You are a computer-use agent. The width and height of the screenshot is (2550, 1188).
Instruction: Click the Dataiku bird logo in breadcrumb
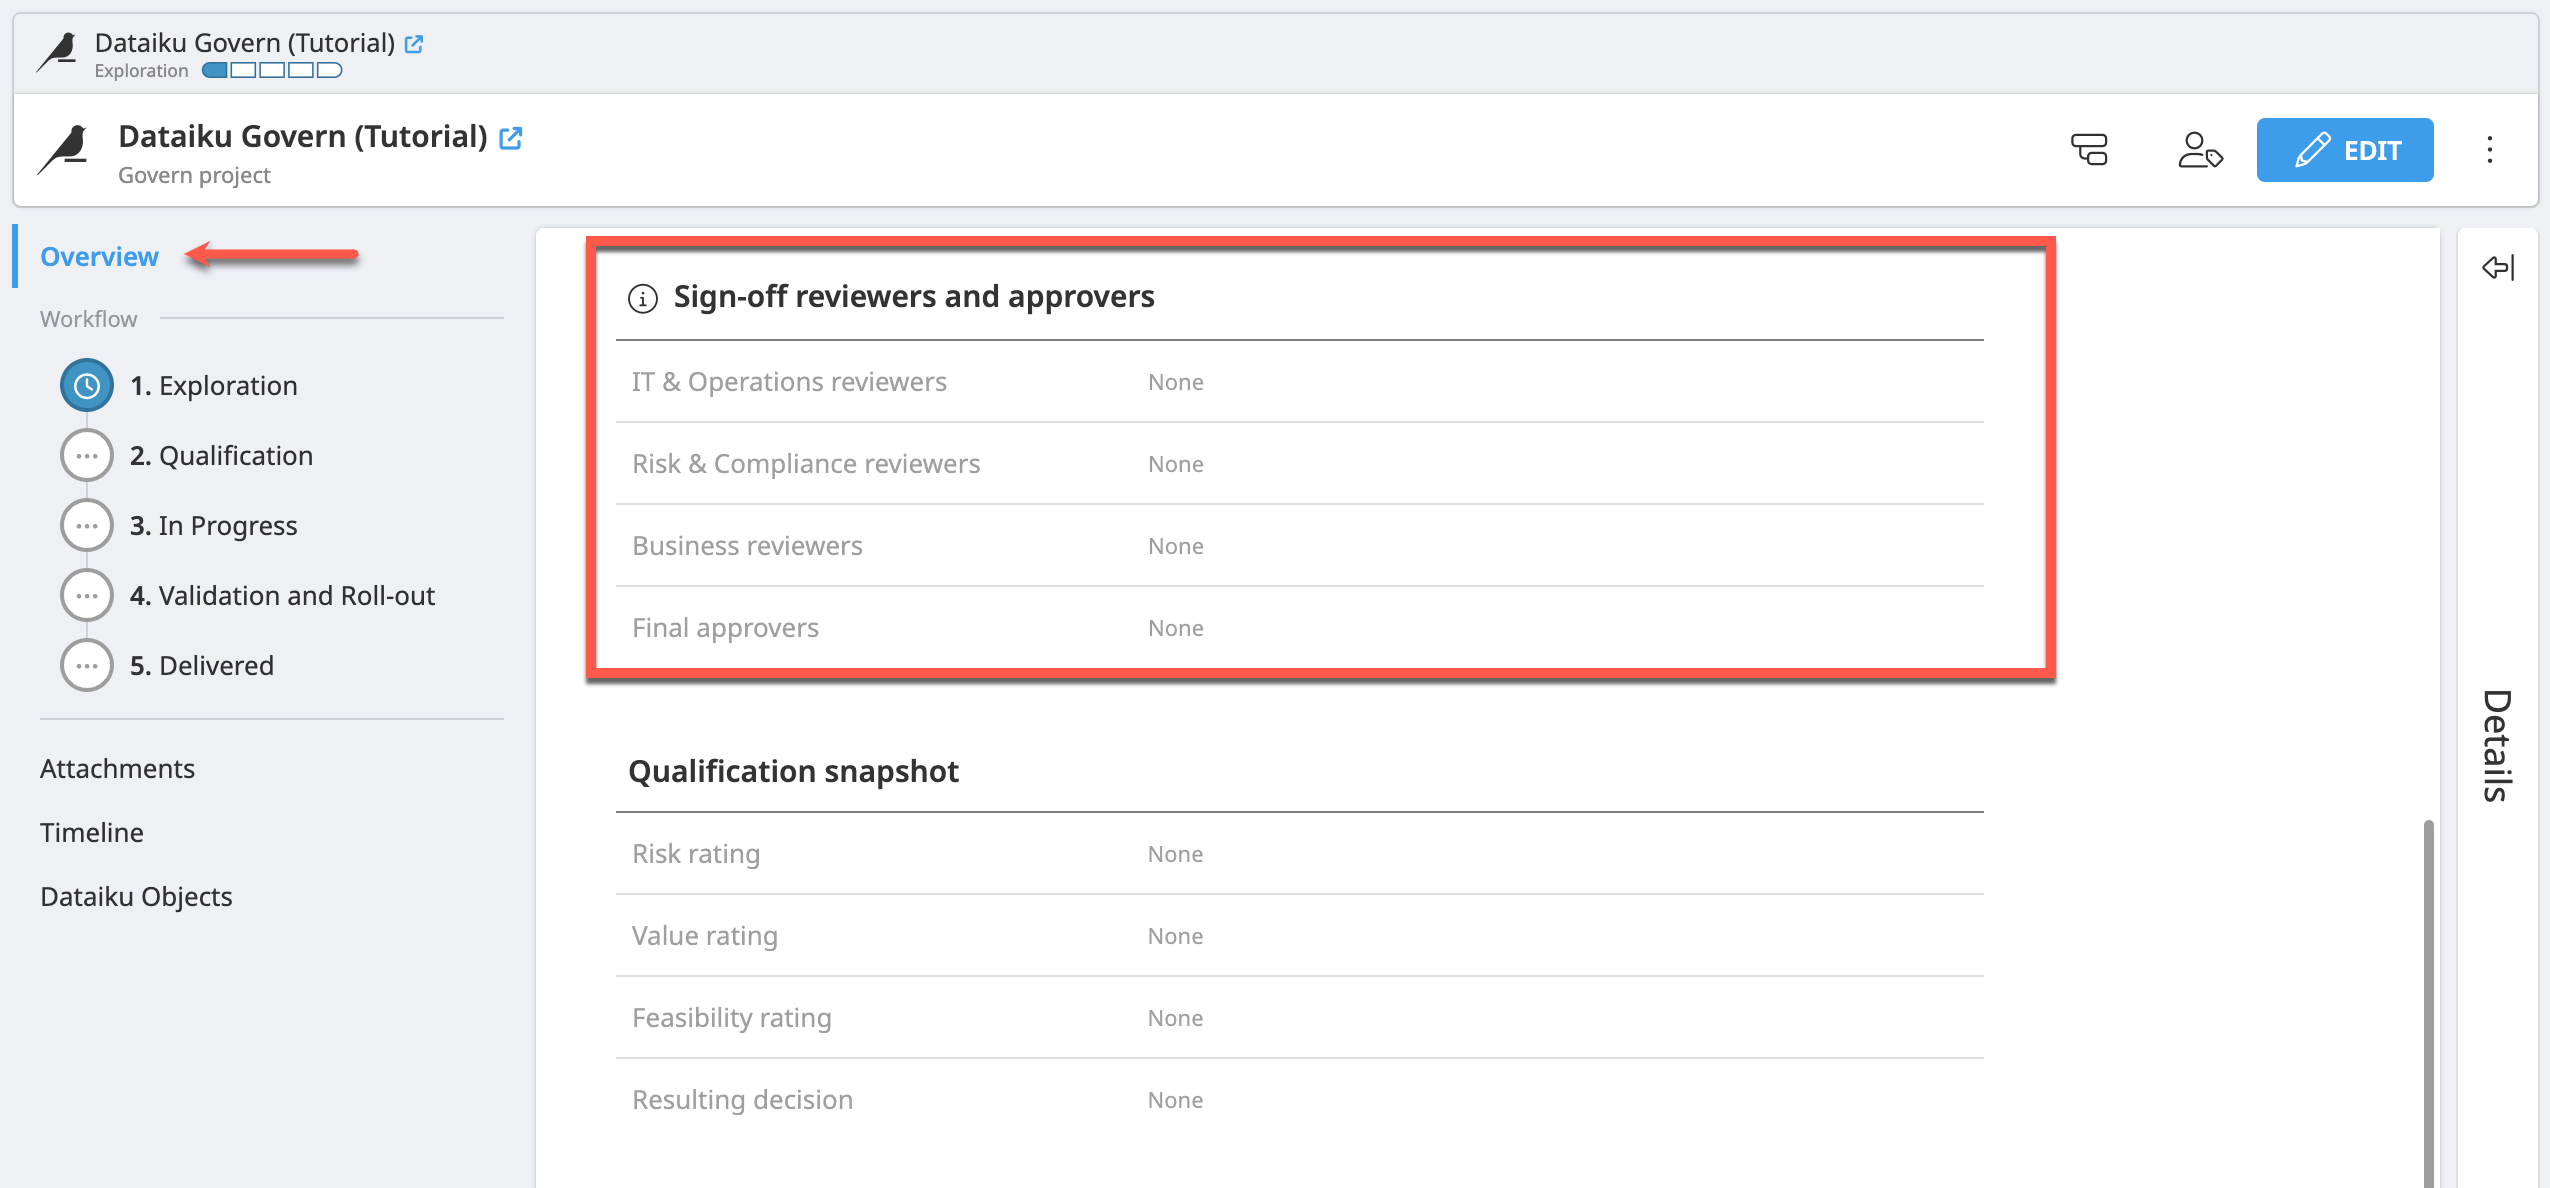coord(57,52)
